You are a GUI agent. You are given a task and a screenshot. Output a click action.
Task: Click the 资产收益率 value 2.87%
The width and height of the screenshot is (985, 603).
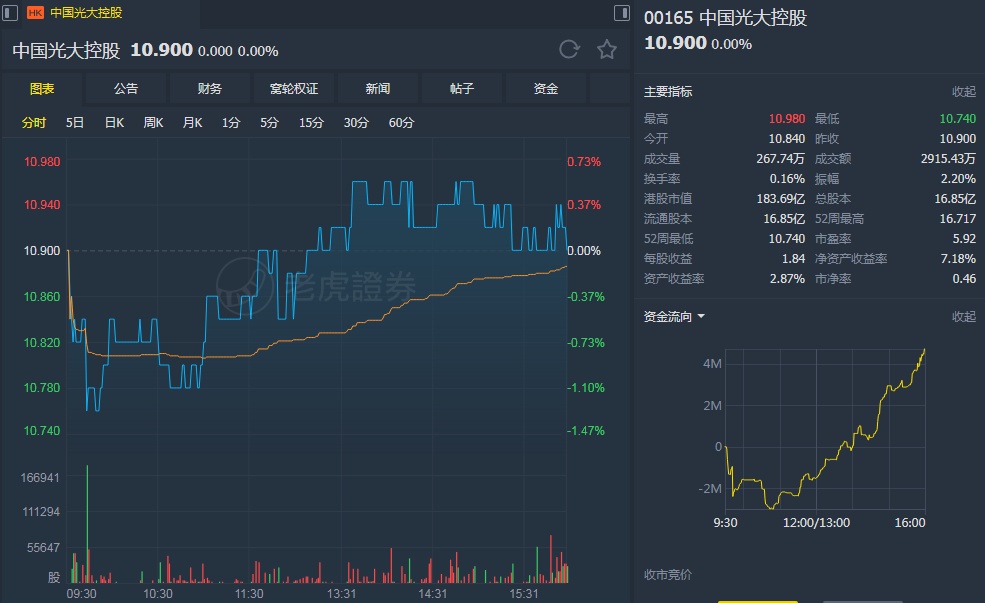[x=787, y=279]
